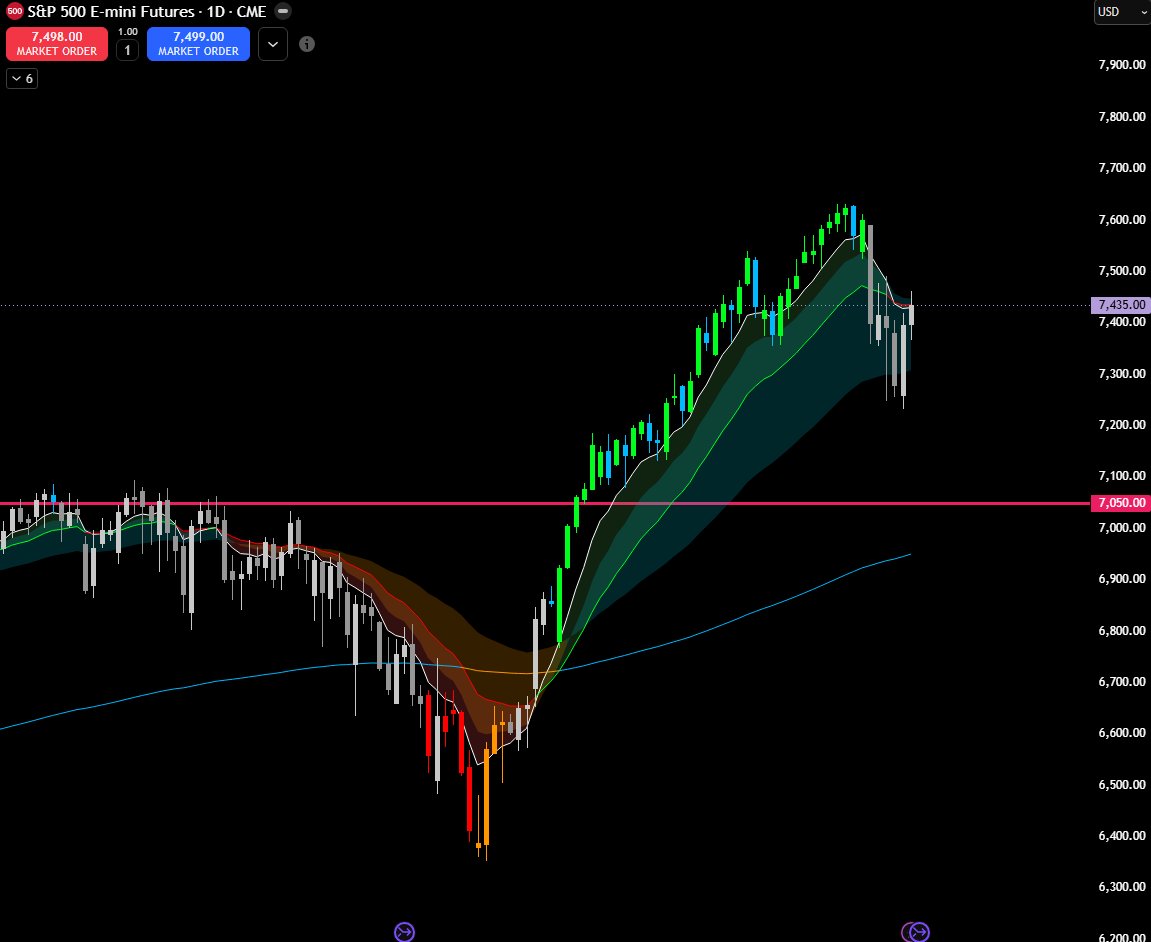Collapse the 6 indicators legend
This screenshot has width=1151, height=942.
pyautogui.click(x=22, y=79)
